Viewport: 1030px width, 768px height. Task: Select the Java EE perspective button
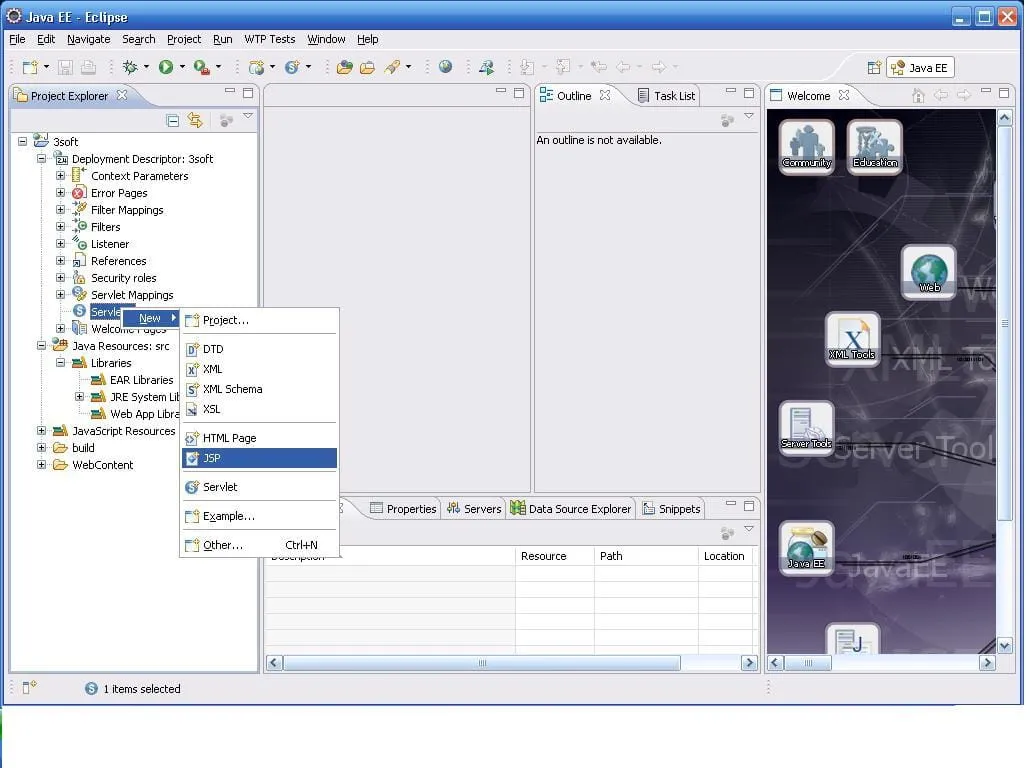920,68
